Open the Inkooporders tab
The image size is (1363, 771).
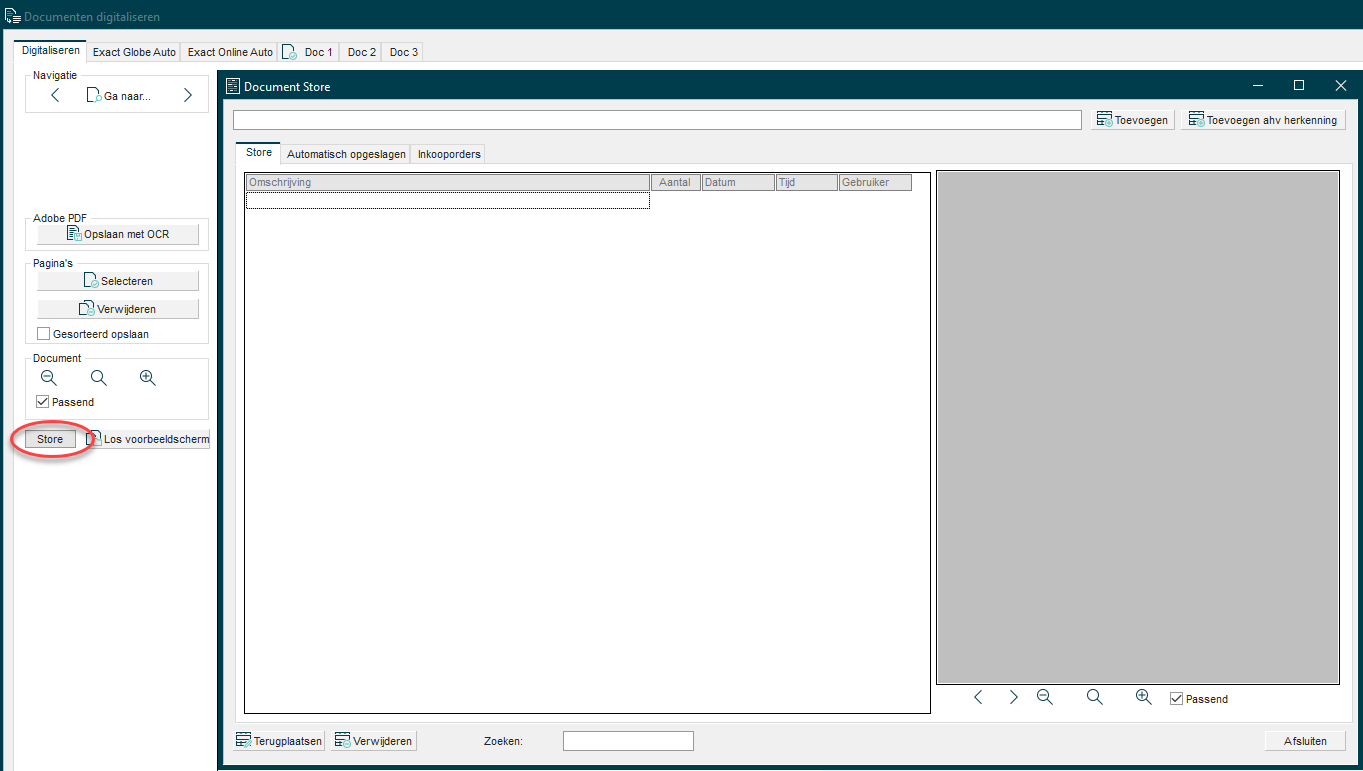click(x=449, y=154)
